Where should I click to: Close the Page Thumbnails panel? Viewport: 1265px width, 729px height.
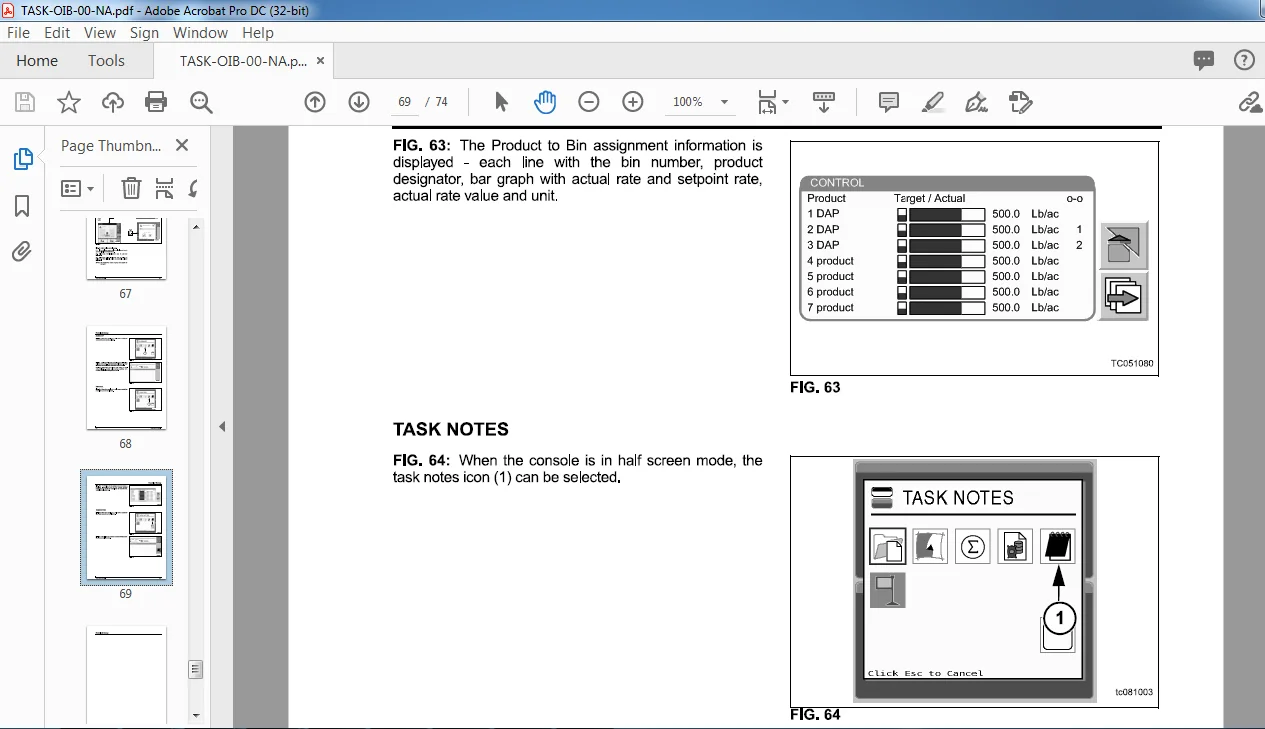pos(182,145)
